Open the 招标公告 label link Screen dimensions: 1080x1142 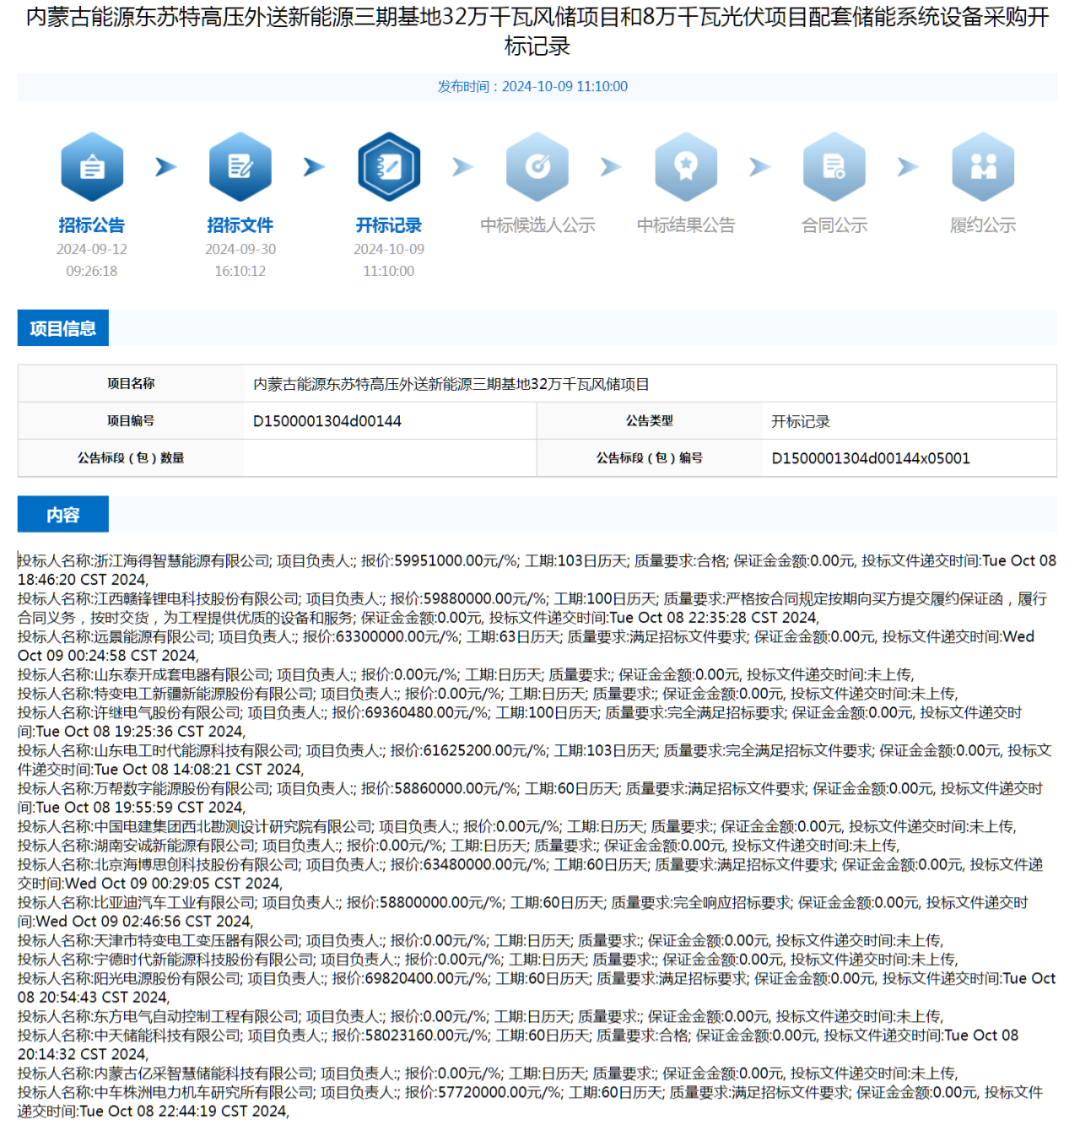(x=92, y=225)
